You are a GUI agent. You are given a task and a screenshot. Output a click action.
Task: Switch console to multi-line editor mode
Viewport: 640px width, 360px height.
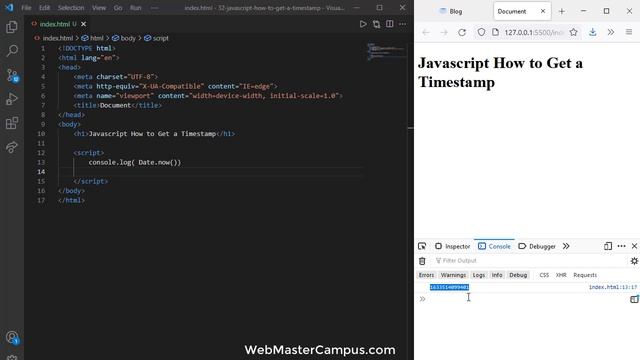pyautogui.click(x=634, y=299)
